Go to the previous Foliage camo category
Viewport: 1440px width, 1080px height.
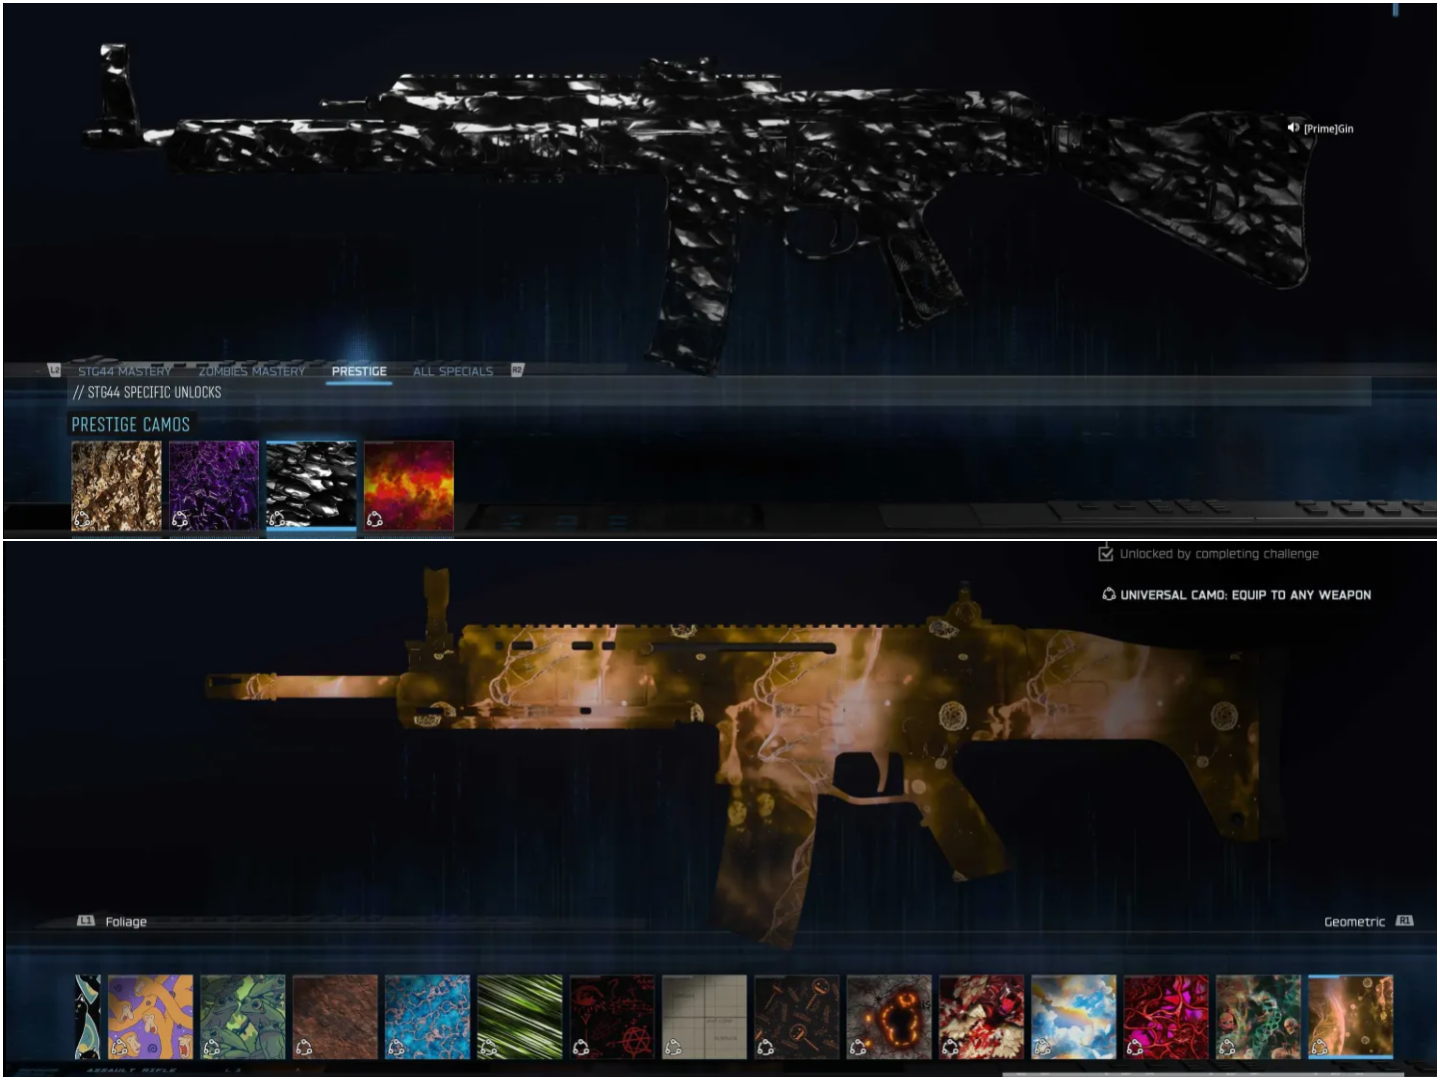(126, 922)
